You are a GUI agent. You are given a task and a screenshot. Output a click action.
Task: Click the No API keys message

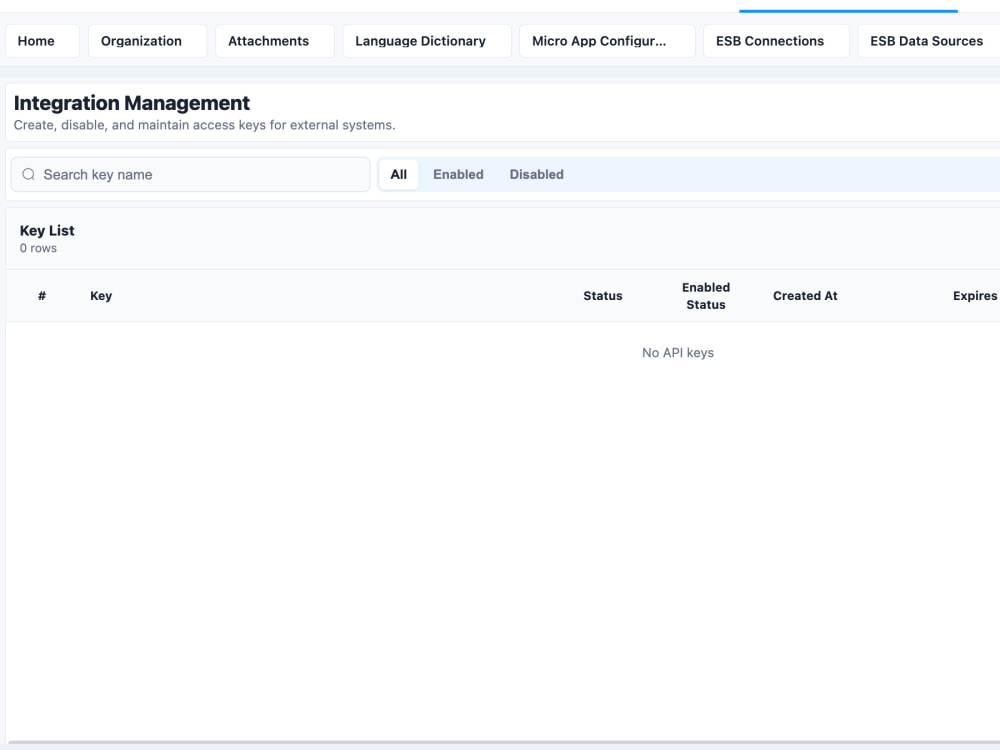click(x=678, y=353)
